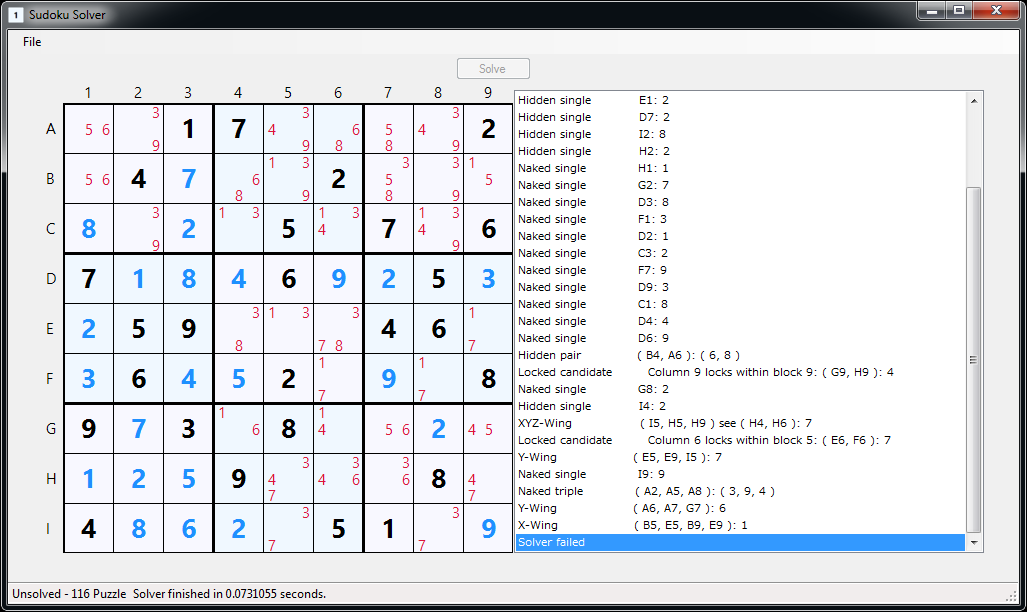Click Sudoku cell C1 containing blue 8
The height and width of the screenshot is (612, 1027).
click(88, 229)
